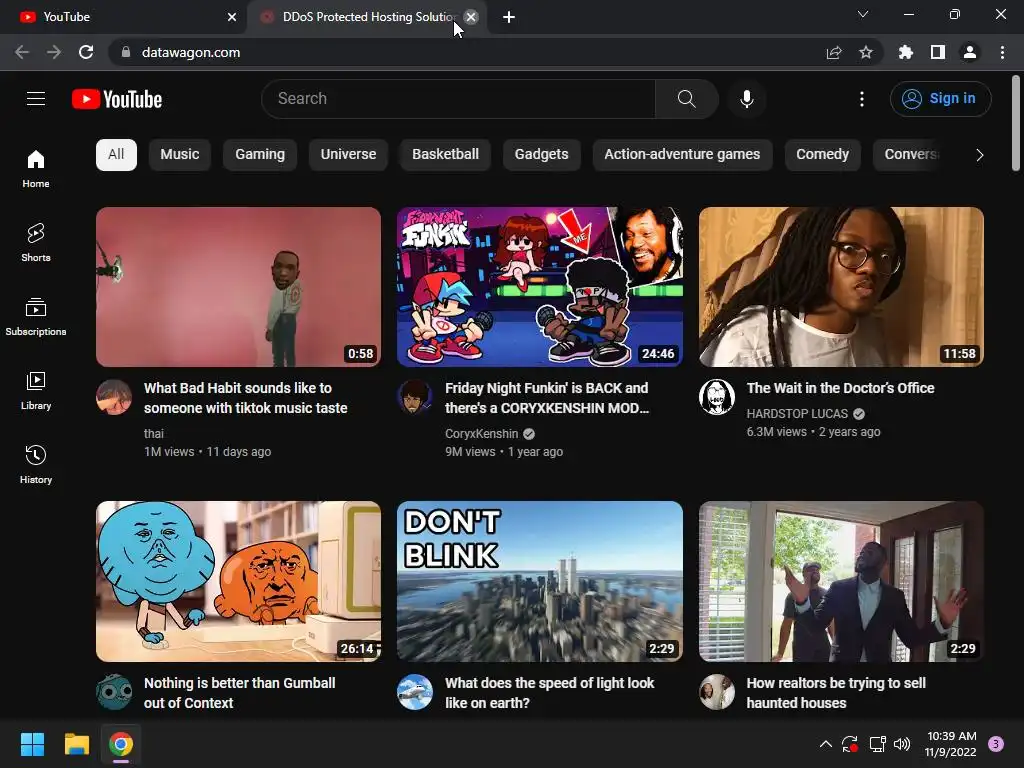Filter by Gadgets chip
The width and height of the screenshot is (1024, 768).
(541, 155)
